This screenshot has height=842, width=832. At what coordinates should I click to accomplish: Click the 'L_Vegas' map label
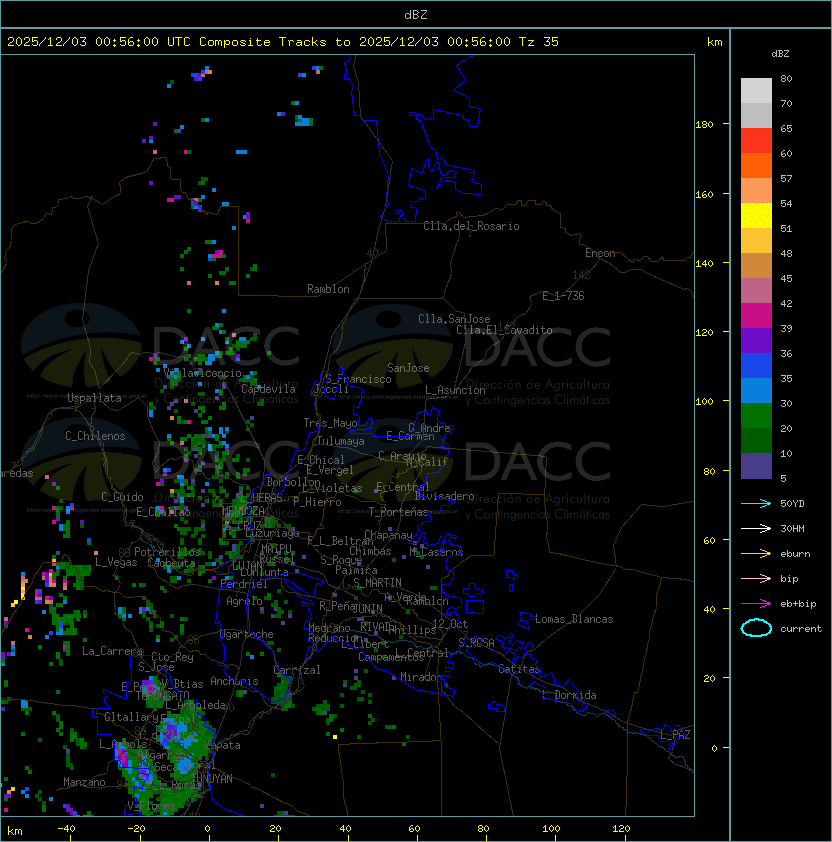click(x=116, y=562)
